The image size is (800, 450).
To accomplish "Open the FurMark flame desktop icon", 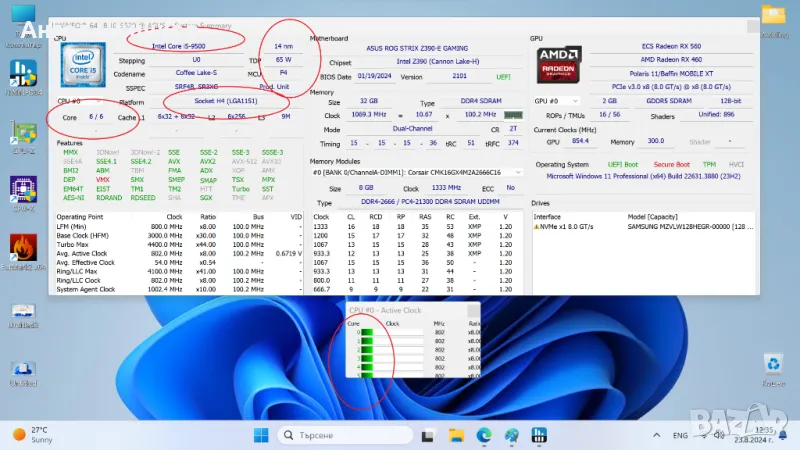I will tap(22, 249).
